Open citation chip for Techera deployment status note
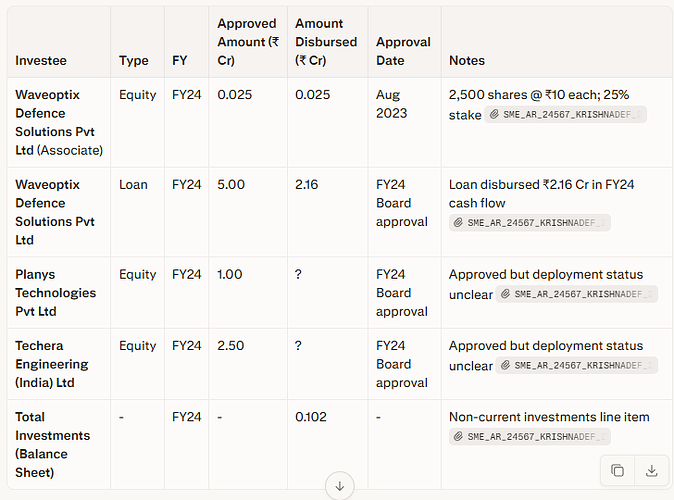 tap(576, 365)
